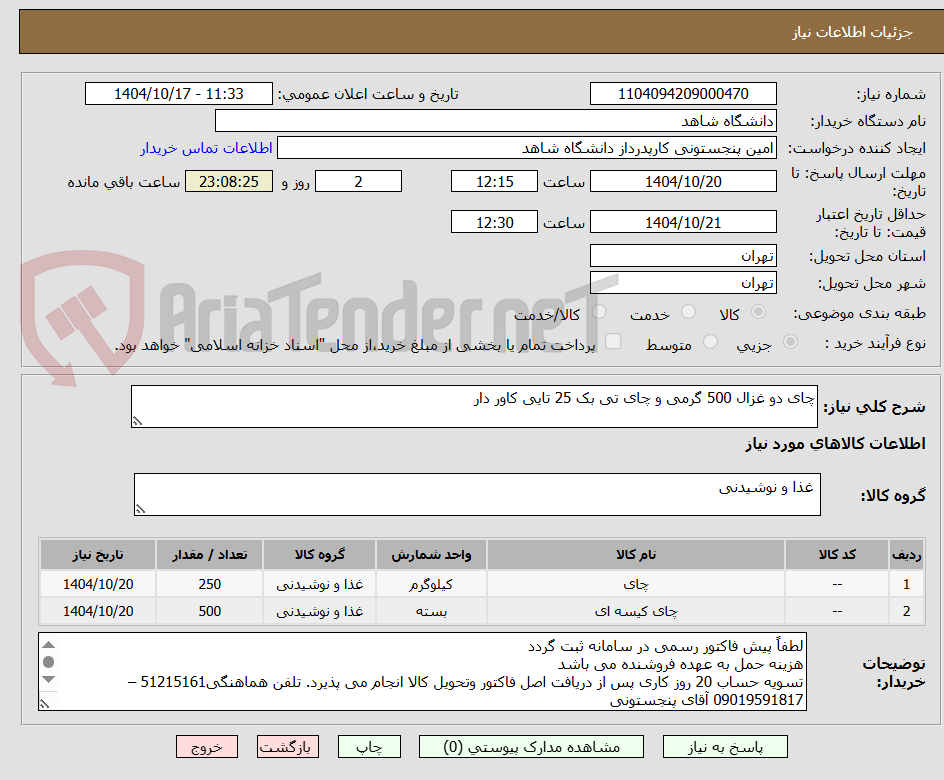Click date cell in row 1
Image resolution: width=944 pixels, height=780 pixels.
pos(98,584)
